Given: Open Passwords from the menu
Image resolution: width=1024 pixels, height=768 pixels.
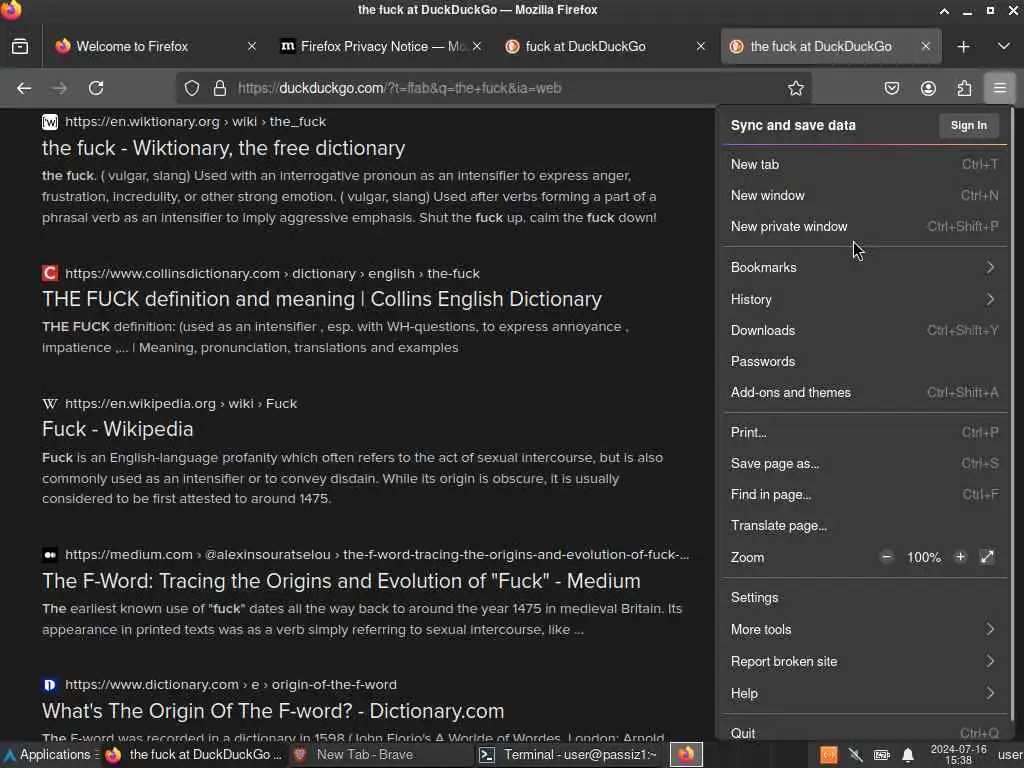Looking at the screenshot, I should coord(865,361).
